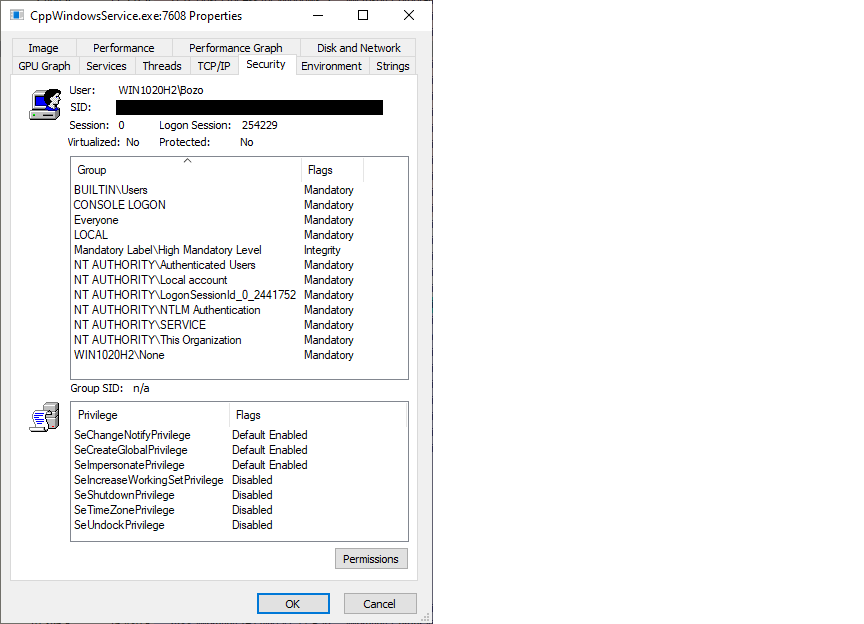The width and height of the screenshot is (864, 624).
Task: Open the GPU Graph tab
Action: 44,65
